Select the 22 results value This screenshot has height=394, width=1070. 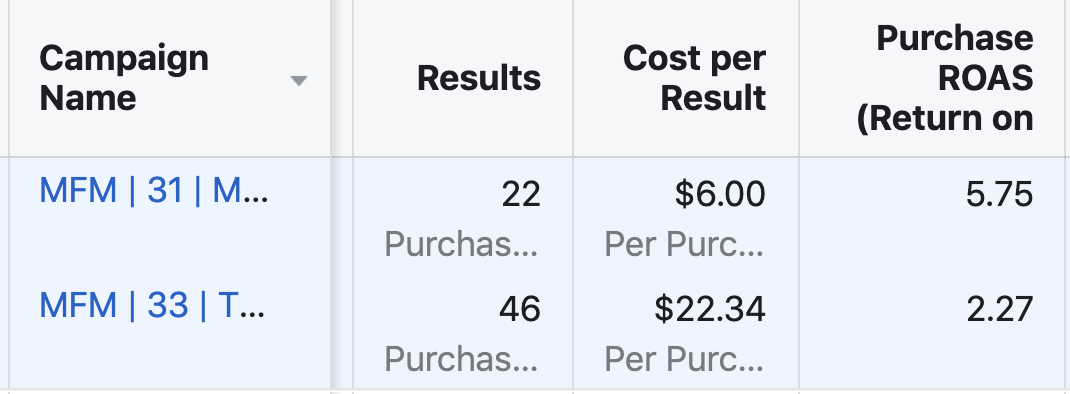[x=521, y=195]
